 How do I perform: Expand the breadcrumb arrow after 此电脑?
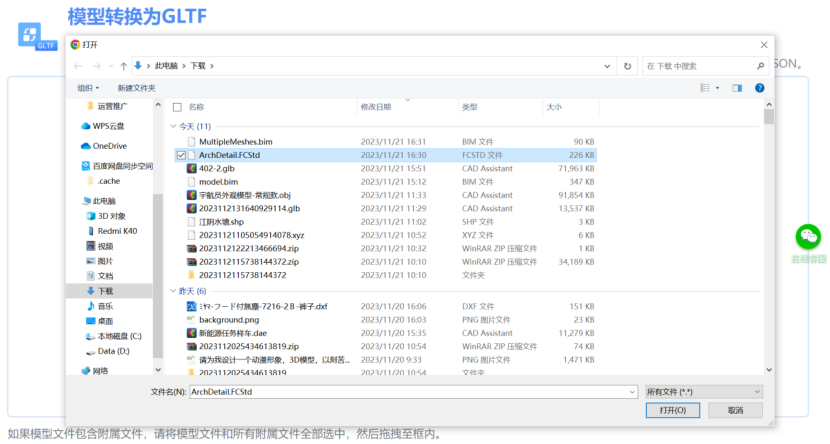point(184,66)
